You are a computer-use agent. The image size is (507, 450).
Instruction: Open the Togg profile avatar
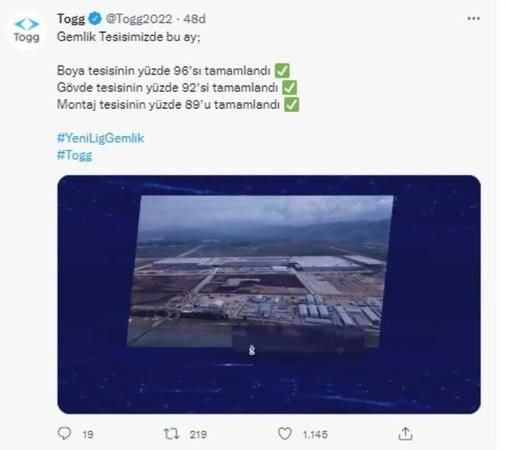point(27,31)
